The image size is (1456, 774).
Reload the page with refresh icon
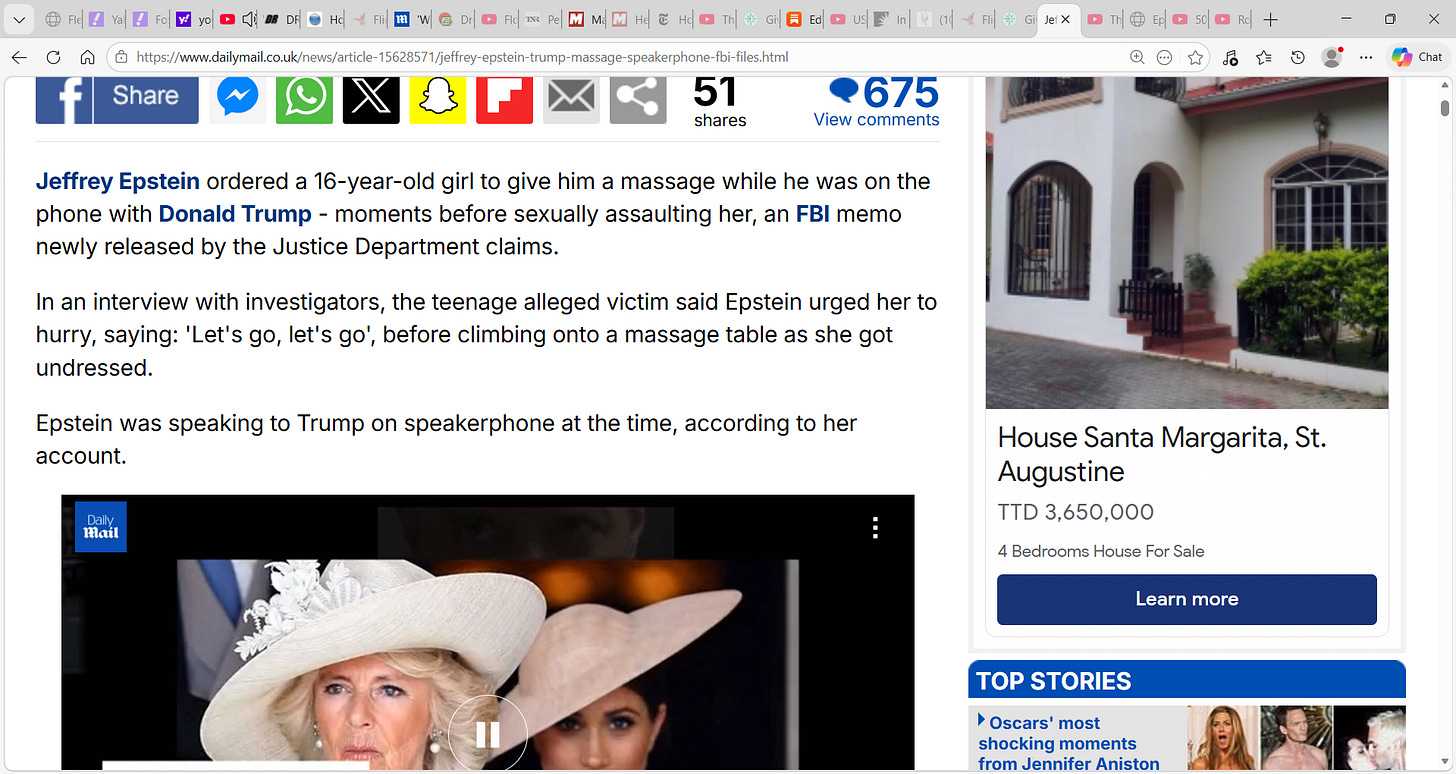coord(54,57)
